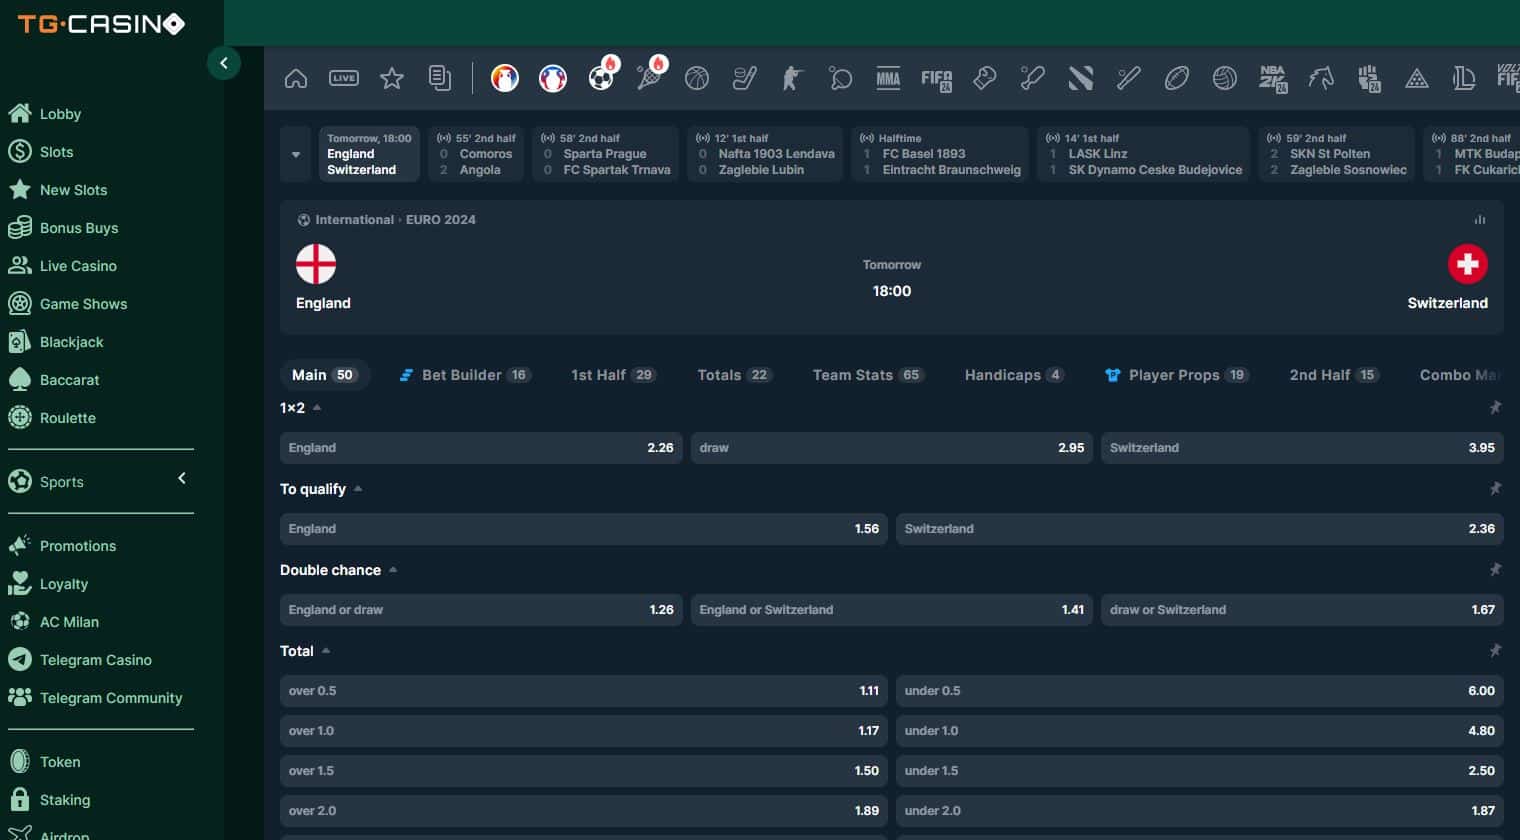Select the American football sport icon
Screen dimensions: 1520x840
tap(1177, 78)
